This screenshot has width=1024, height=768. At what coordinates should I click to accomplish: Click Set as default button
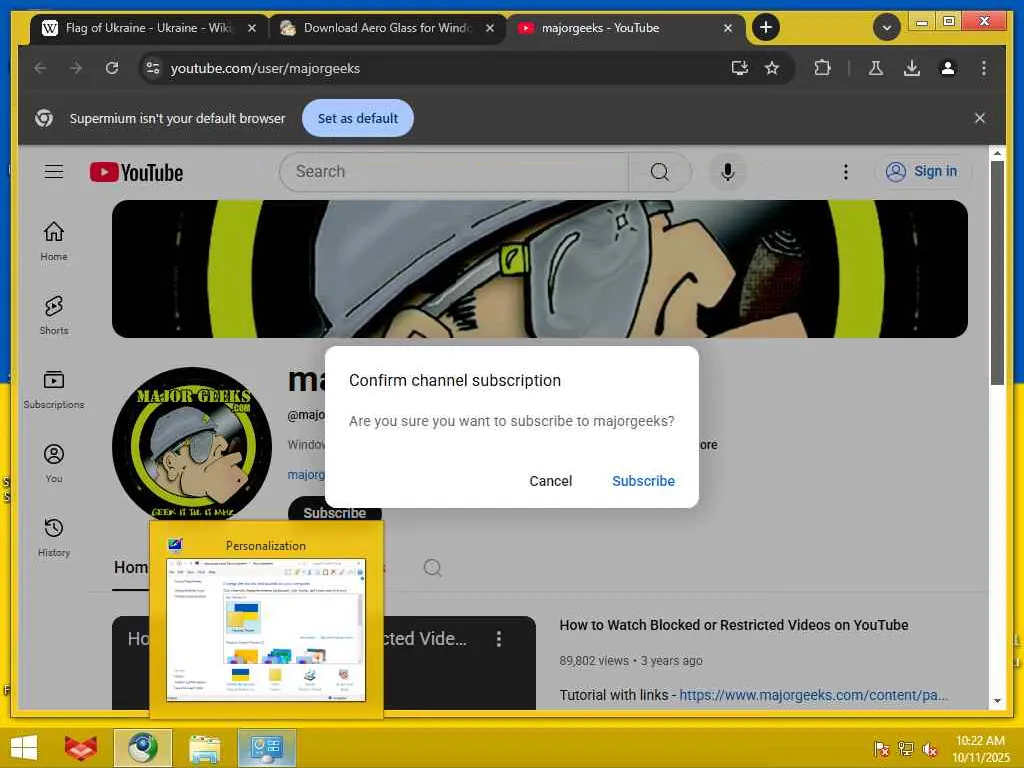357,118
